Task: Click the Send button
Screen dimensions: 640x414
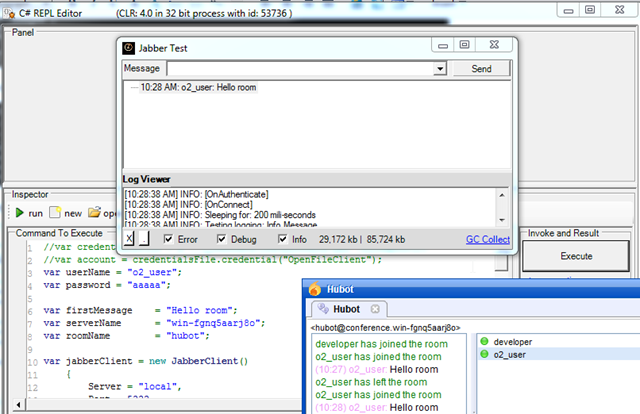Action: [482, 69]
